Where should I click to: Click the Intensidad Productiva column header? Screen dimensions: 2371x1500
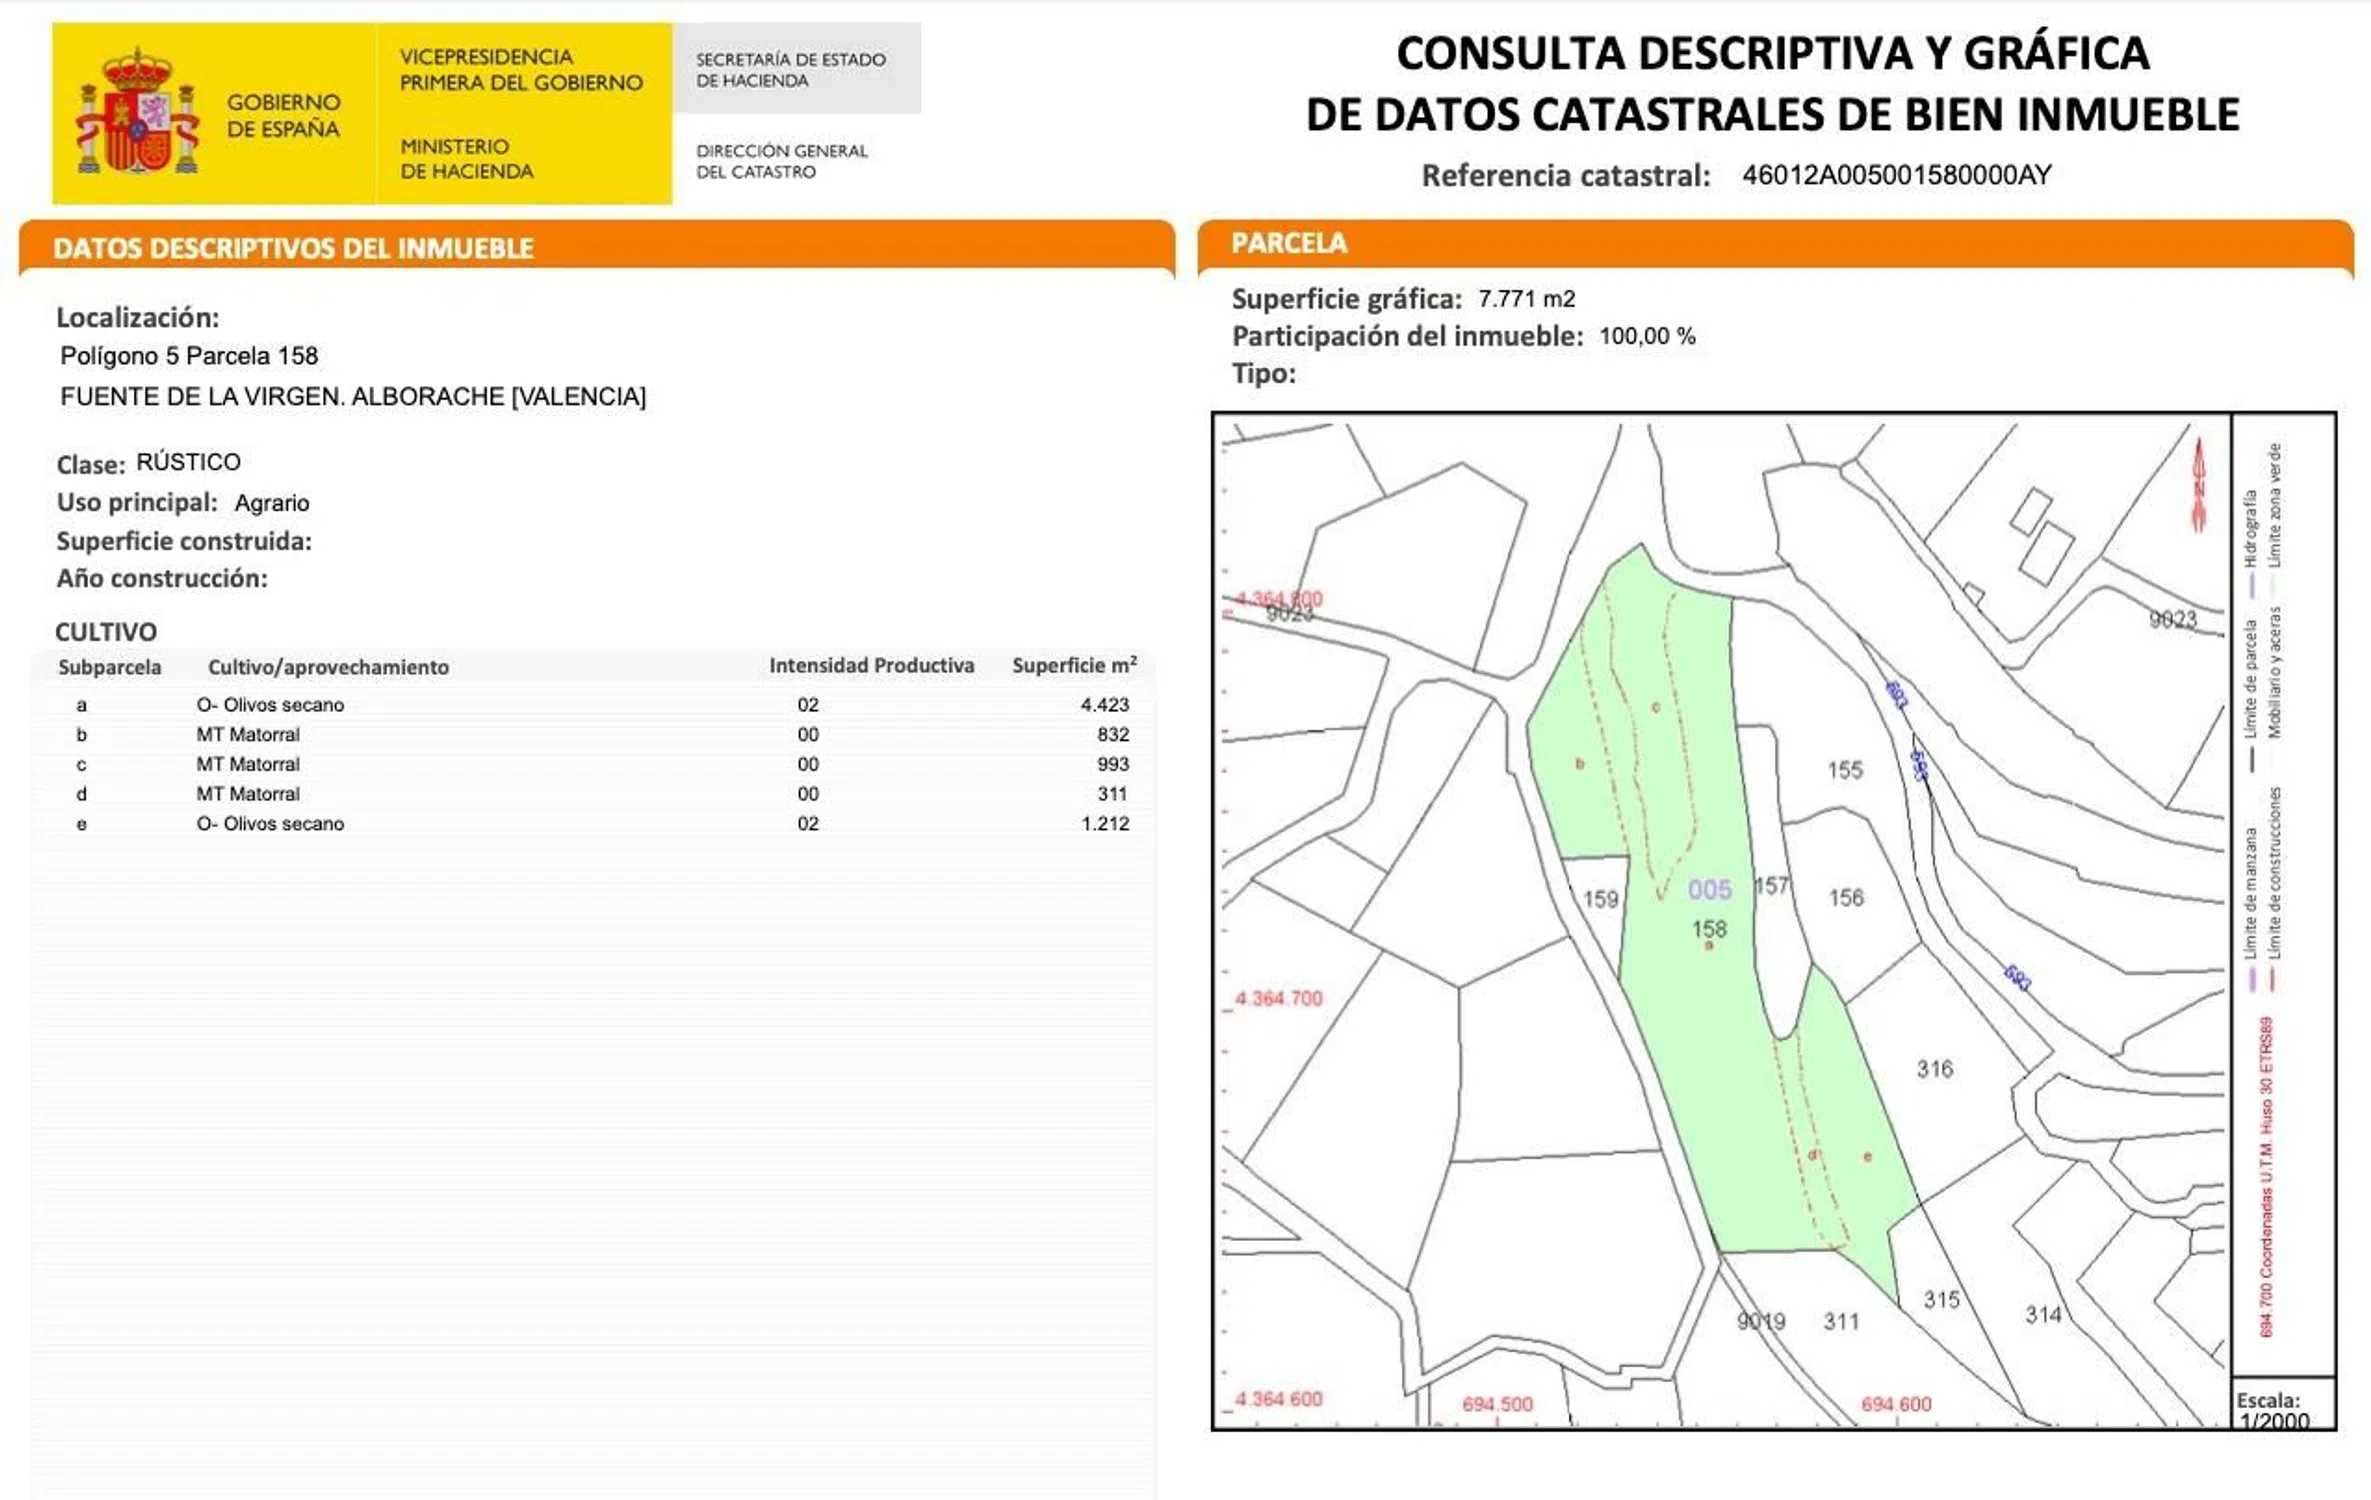871,666
